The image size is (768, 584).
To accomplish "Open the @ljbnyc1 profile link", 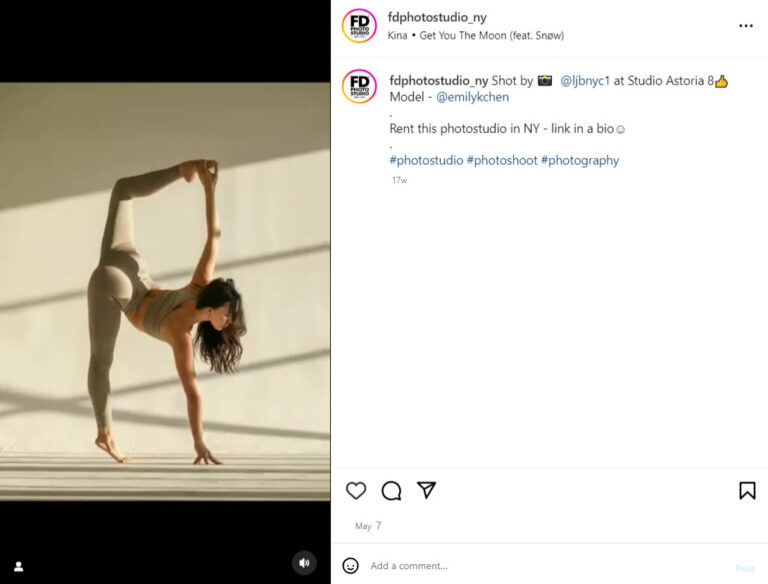I will (x=585, y=81).
